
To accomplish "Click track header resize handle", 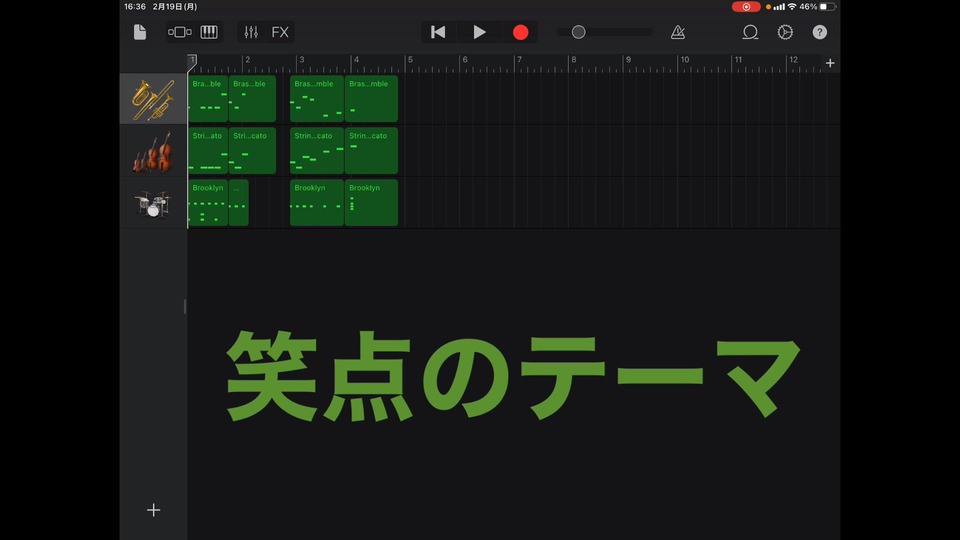I will coord(185,307).
